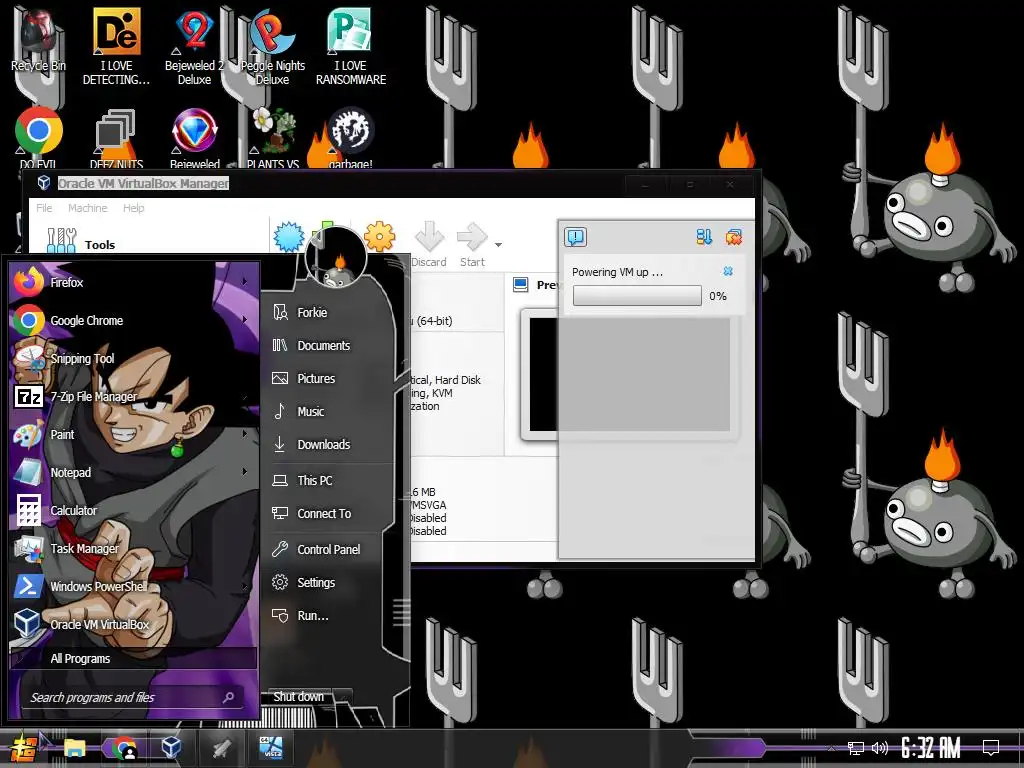
Task: Open the network tray icon
Action: (856, 748)
